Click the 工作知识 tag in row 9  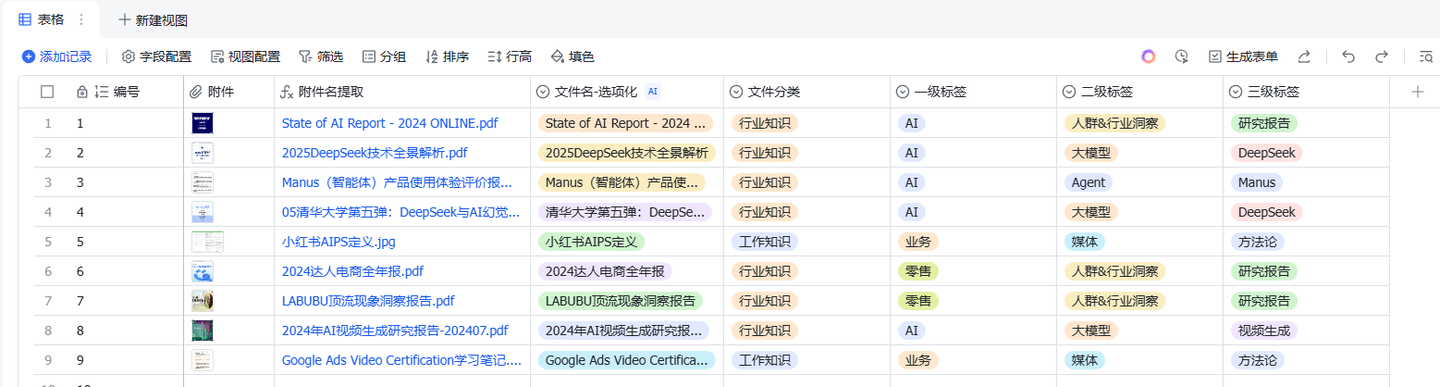click(765, 360)
